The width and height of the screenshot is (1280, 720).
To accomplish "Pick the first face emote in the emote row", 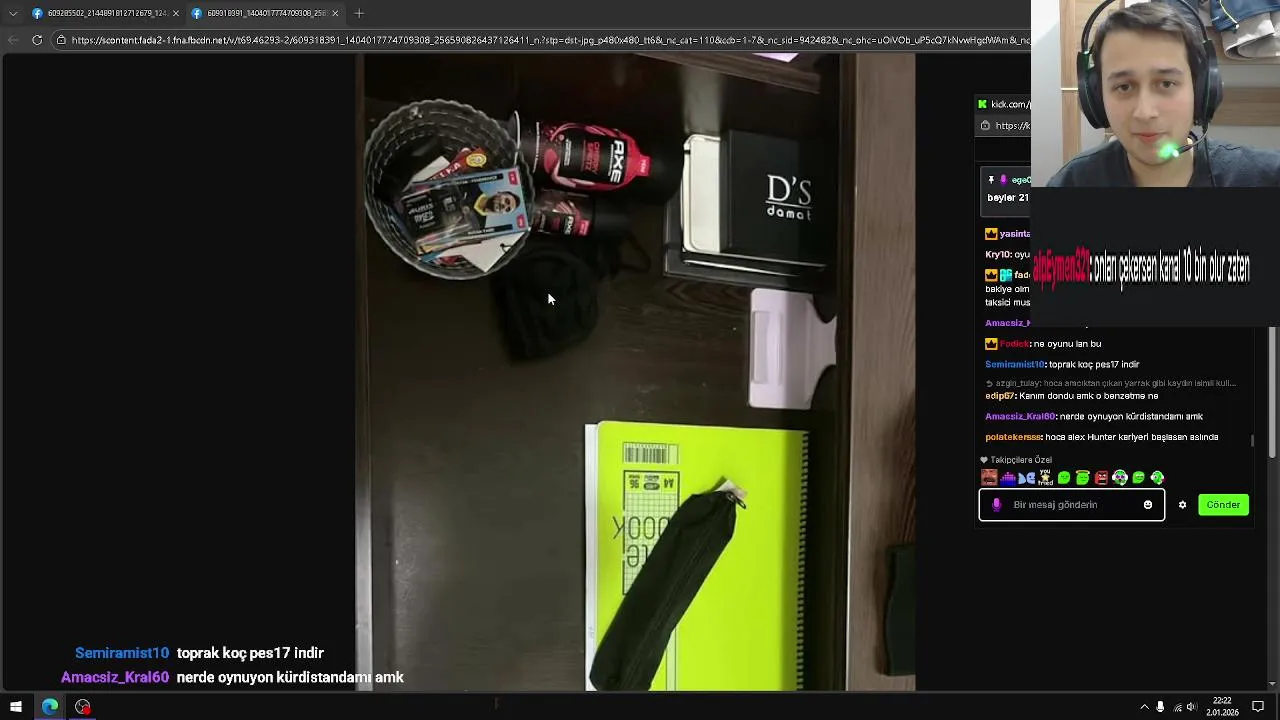I will pyautogui.click(x=989, y=478).
